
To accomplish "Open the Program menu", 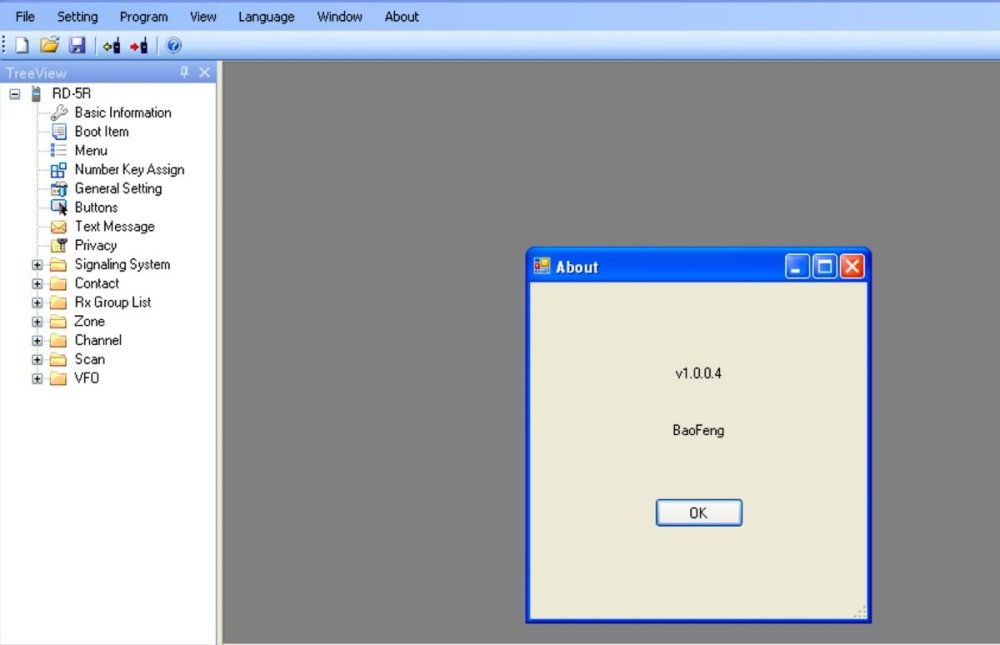I will click(x=143, y=17).
